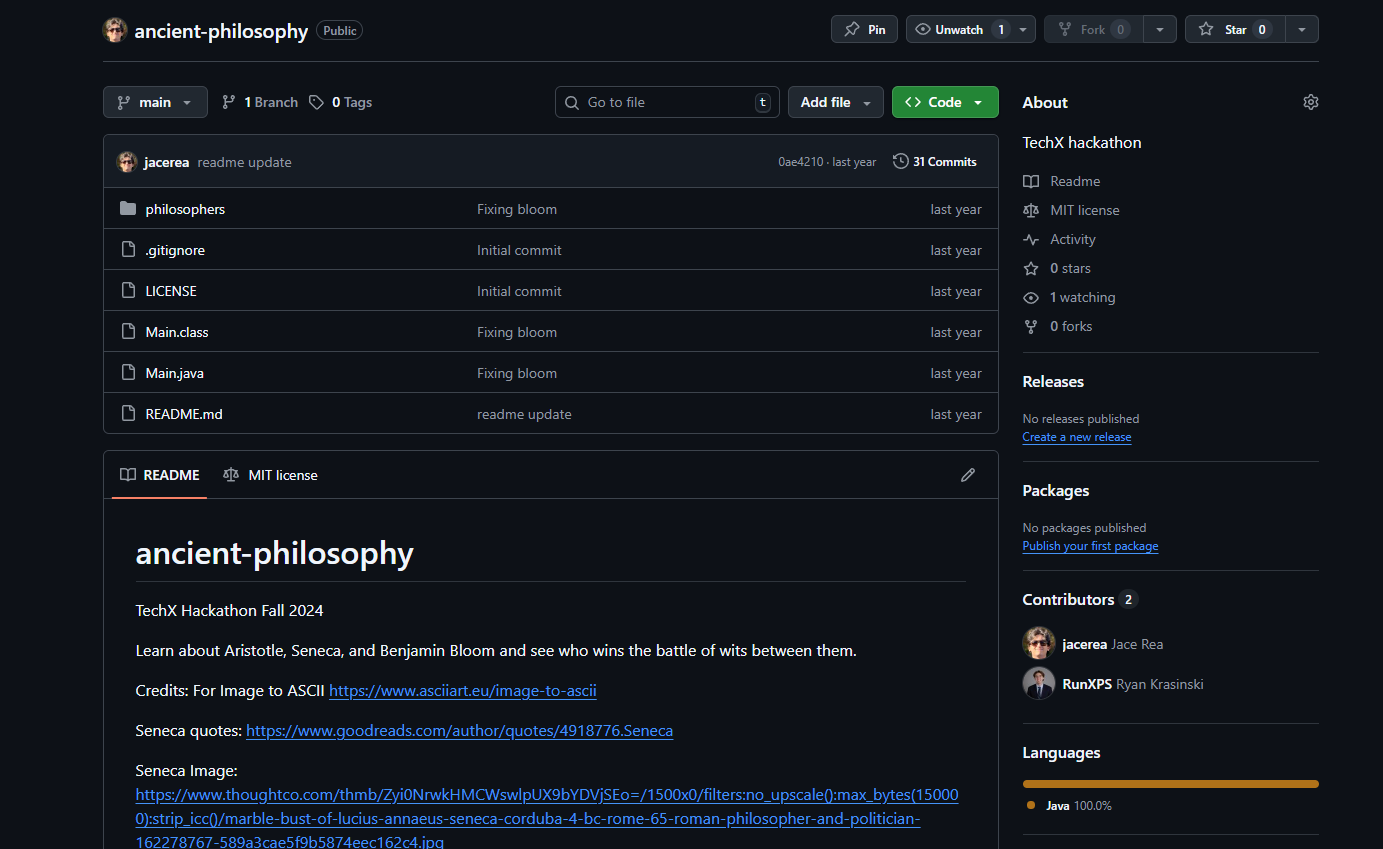Click the Create a new release link
This screenshot has height=849, width=1383.
coord(1076,437)
